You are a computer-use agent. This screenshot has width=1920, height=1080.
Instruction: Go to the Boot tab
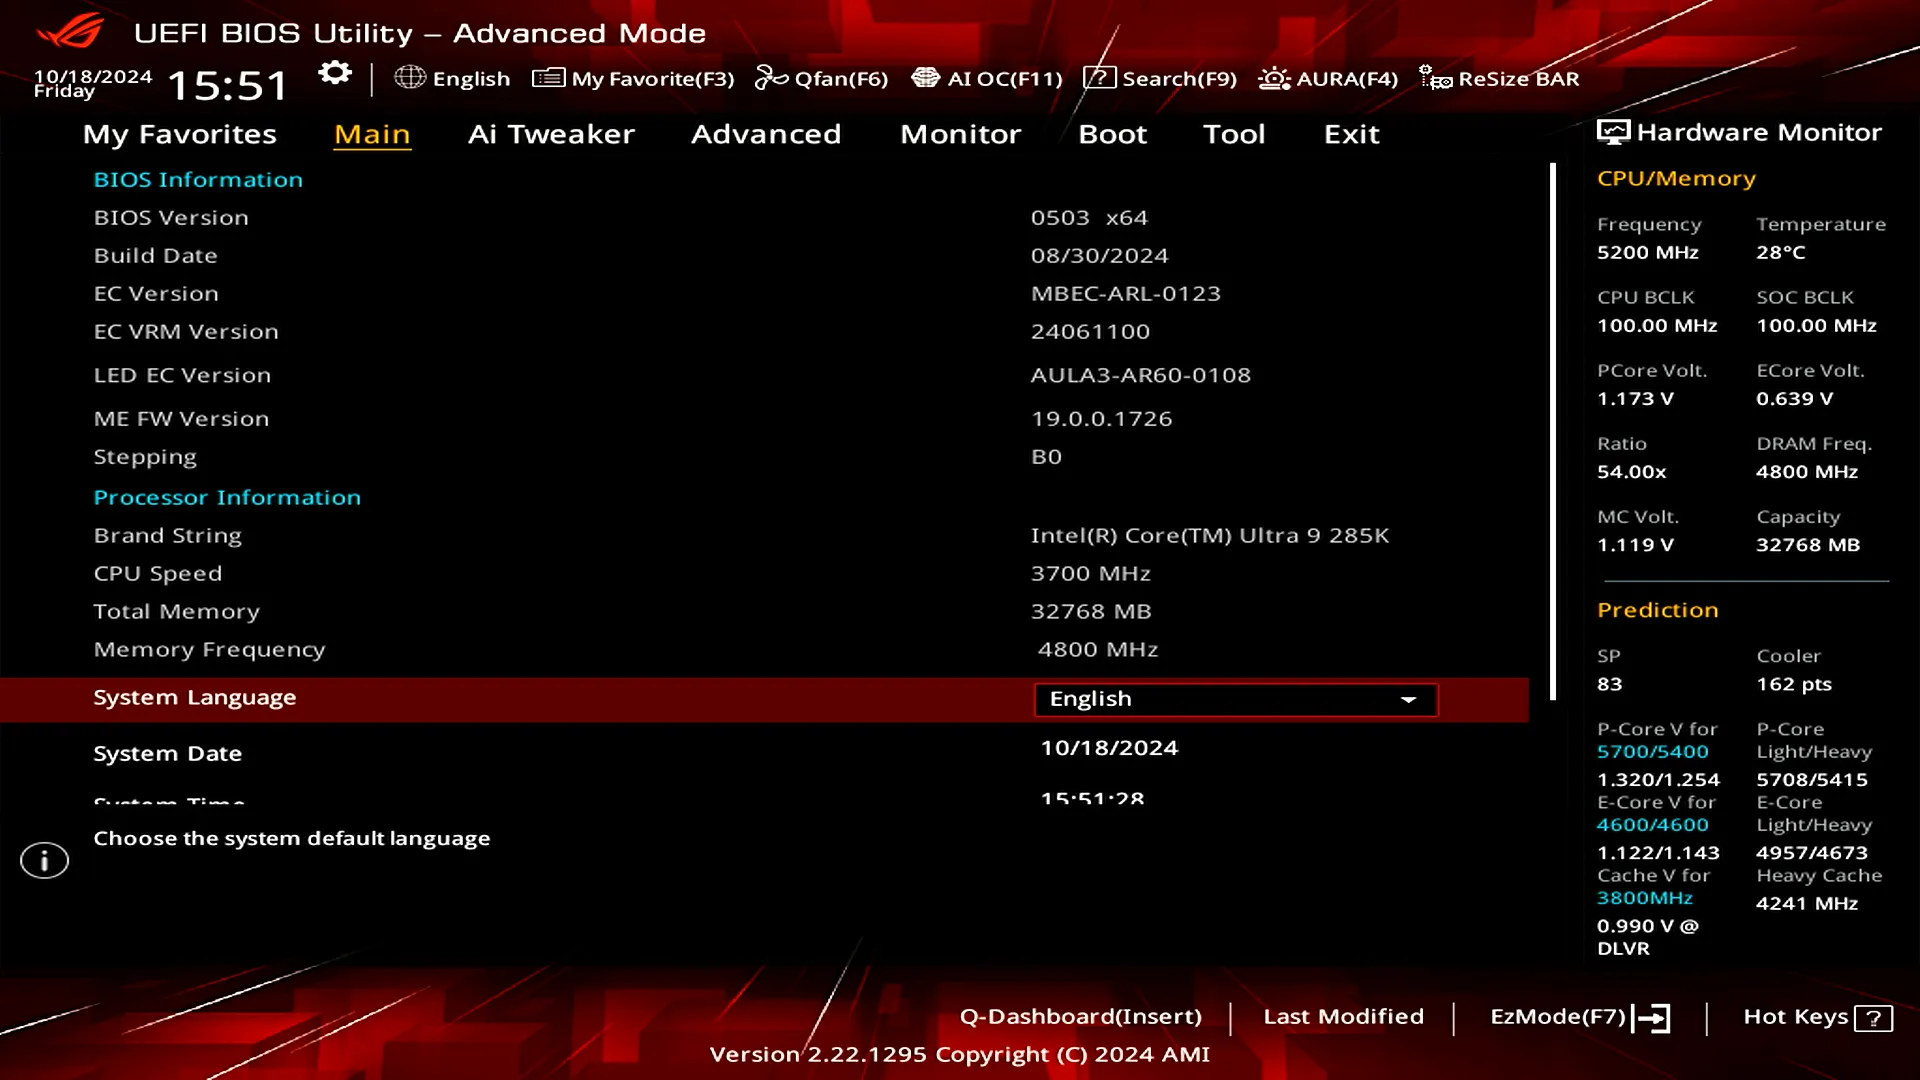coord(1112,134)
